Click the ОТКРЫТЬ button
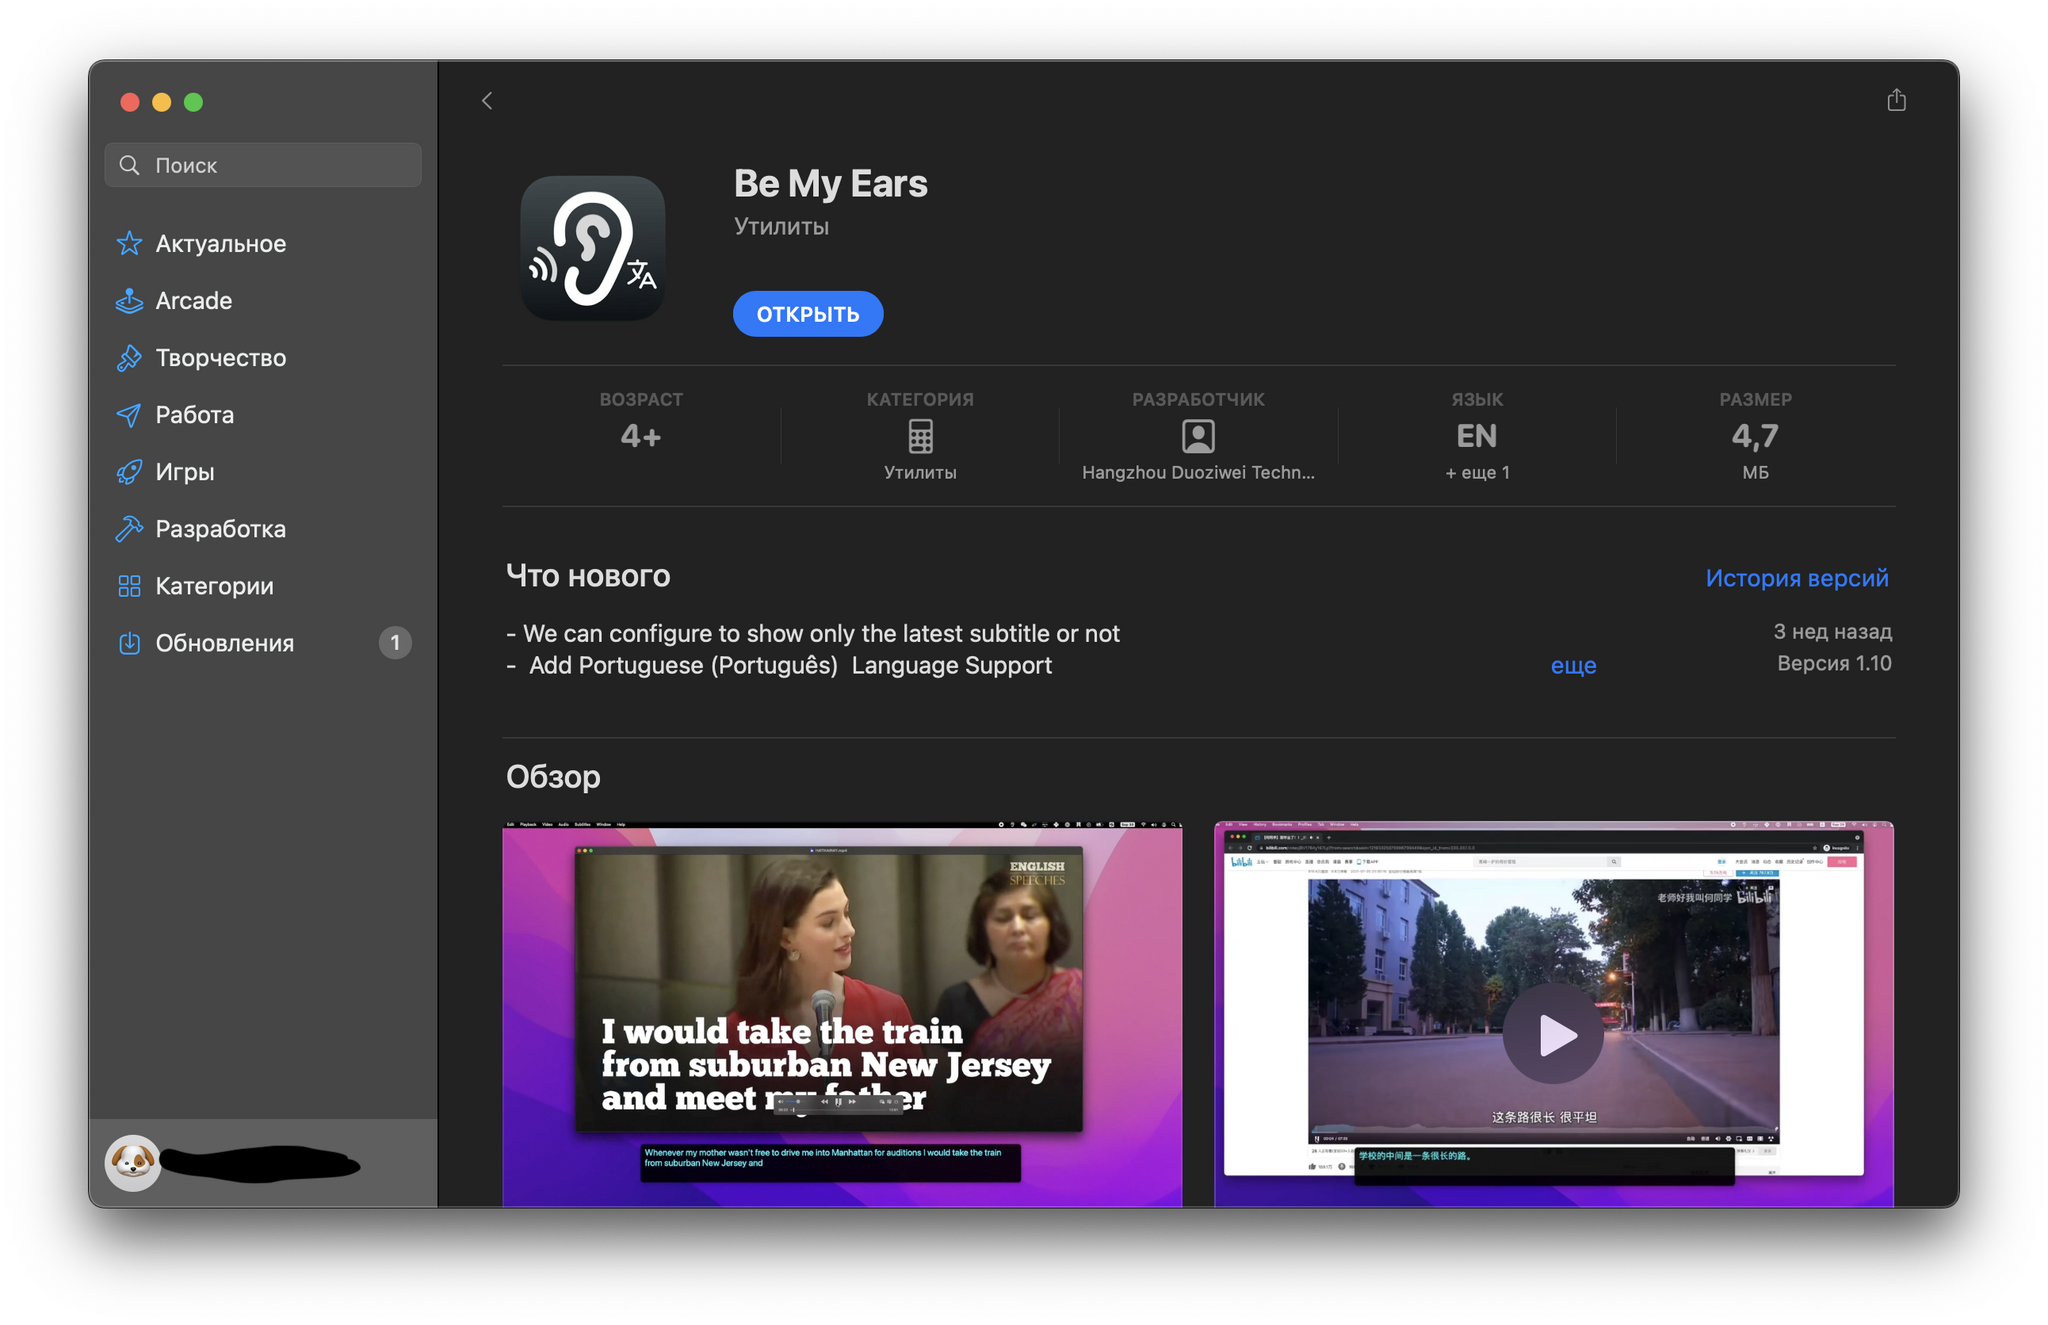This screenshot has height=1325, width=2048. pos(808,314)
